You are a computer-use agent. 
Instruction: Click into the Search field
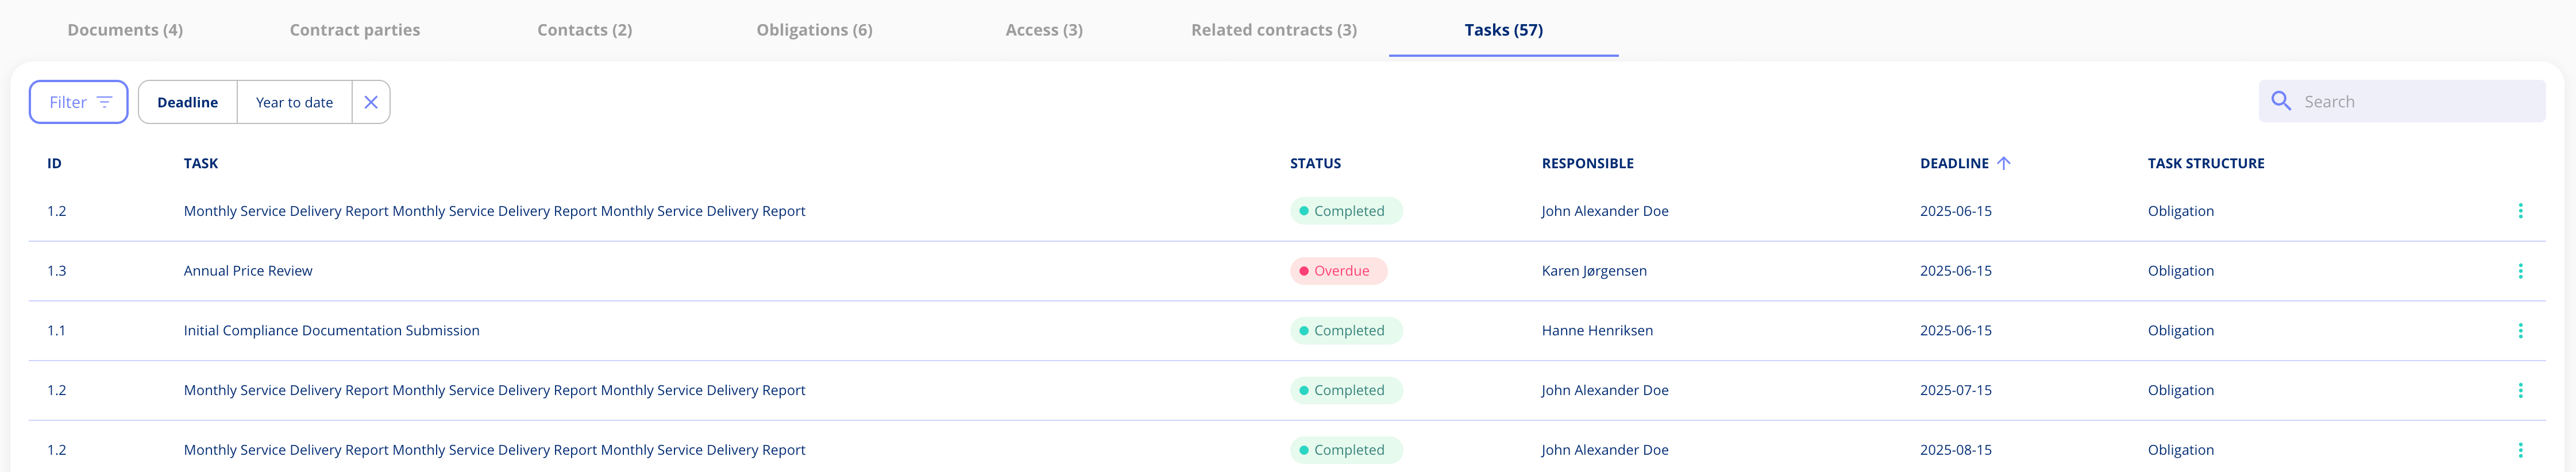2400,100
